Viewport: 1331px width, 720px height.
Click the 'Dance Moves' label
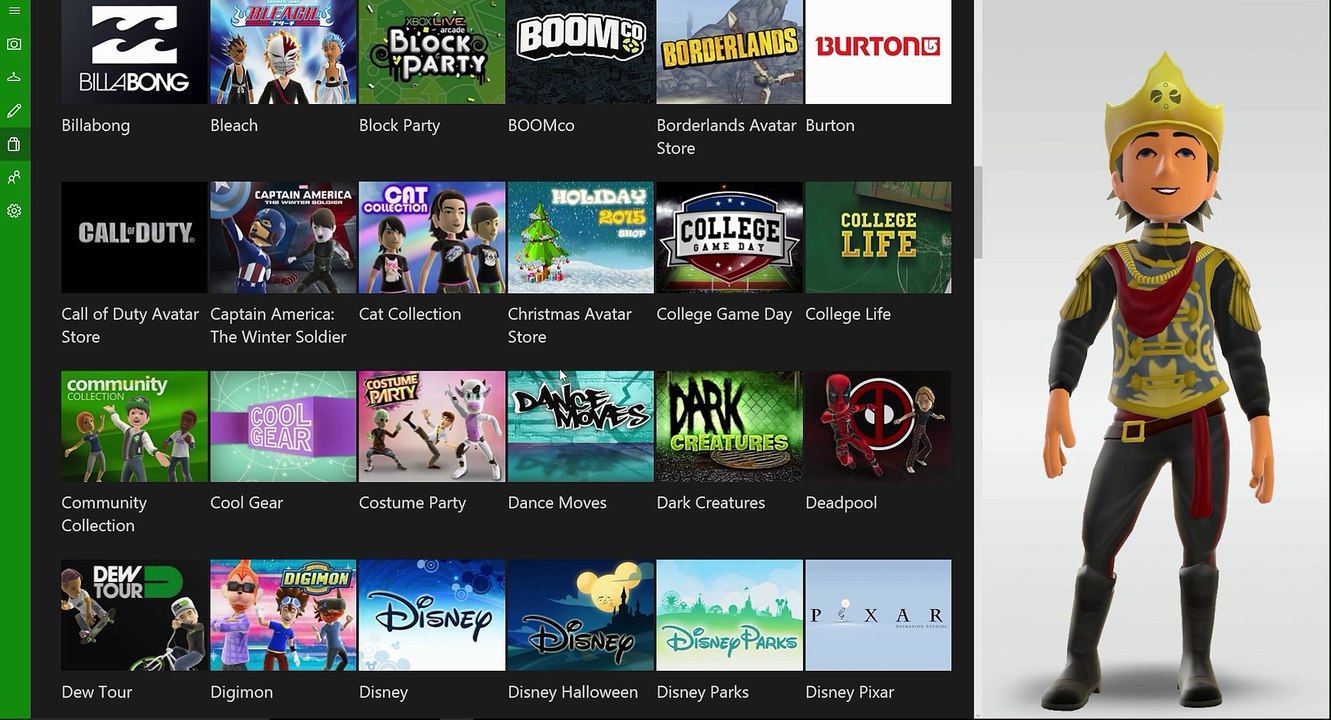tap(557, 503)
